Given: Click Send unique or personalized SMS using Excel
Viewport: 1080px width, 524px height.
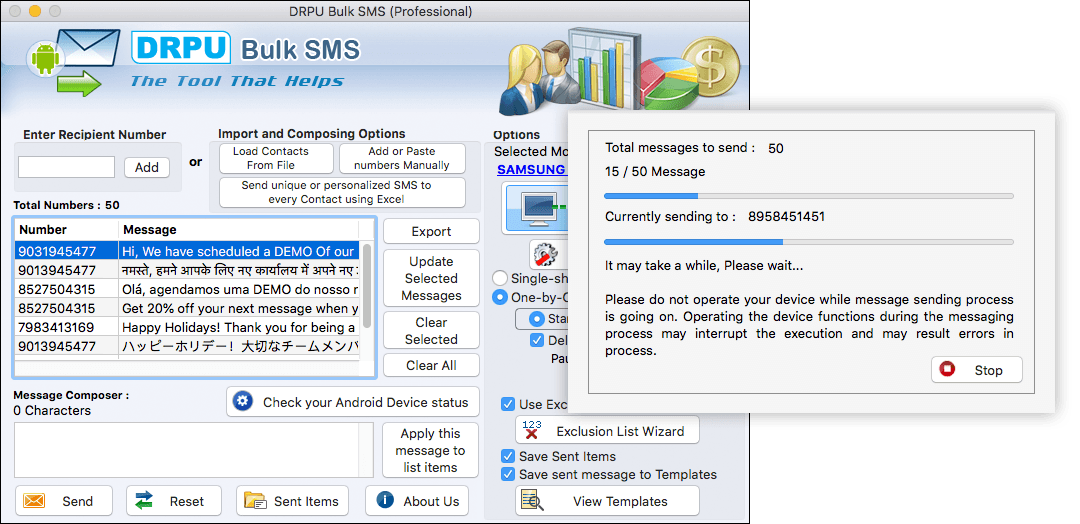Looking at the screenshot, I should click(x=342, y=192).
